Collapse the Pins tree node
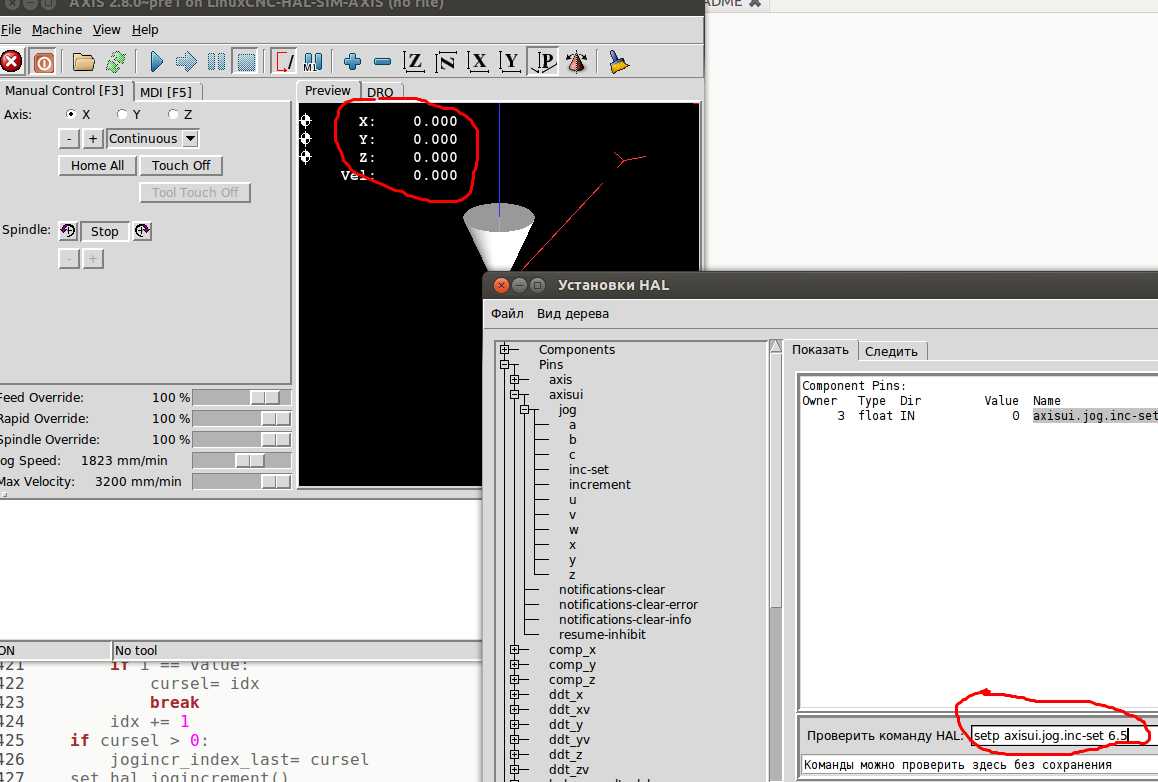The image size is (1158, 782). [504, 364]
